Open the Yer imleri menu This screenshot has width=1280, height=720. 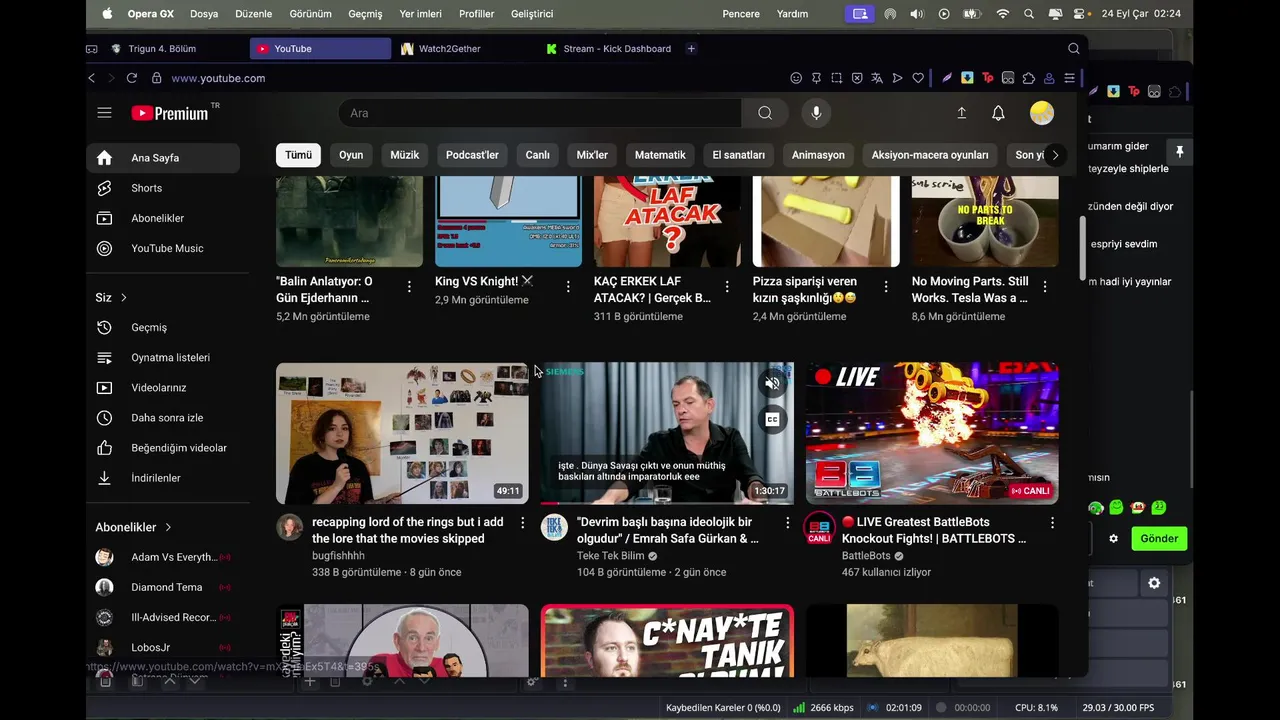420,14
